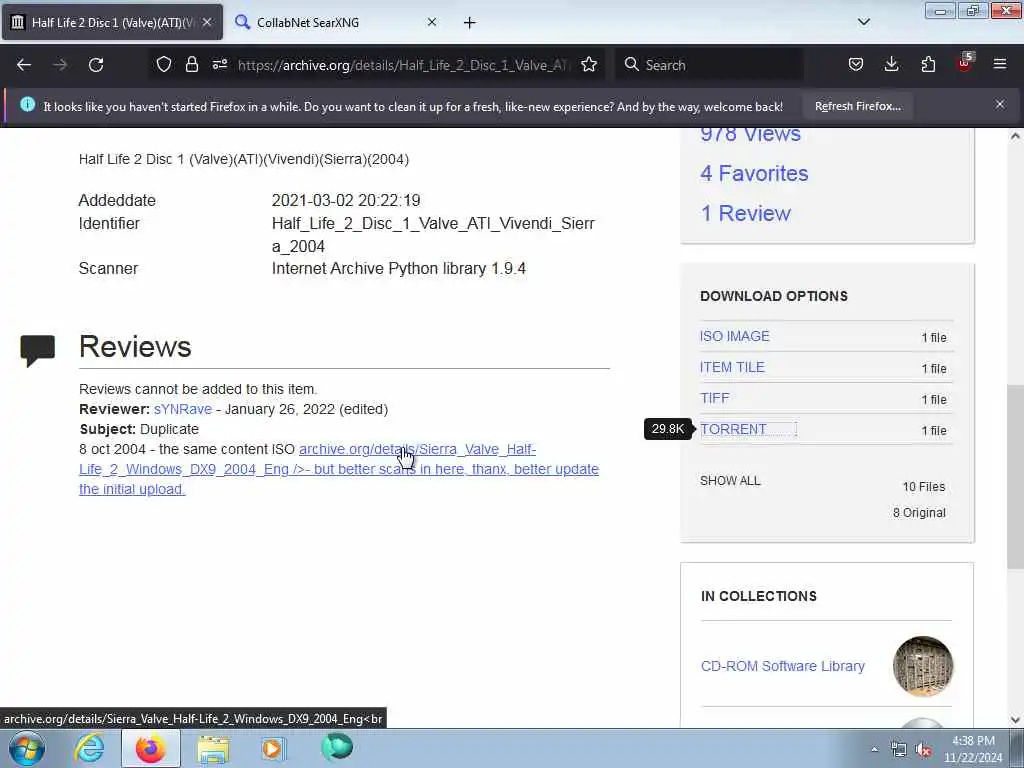
Task: Expand the list all tabs chevron
Action: pos(863,22)
